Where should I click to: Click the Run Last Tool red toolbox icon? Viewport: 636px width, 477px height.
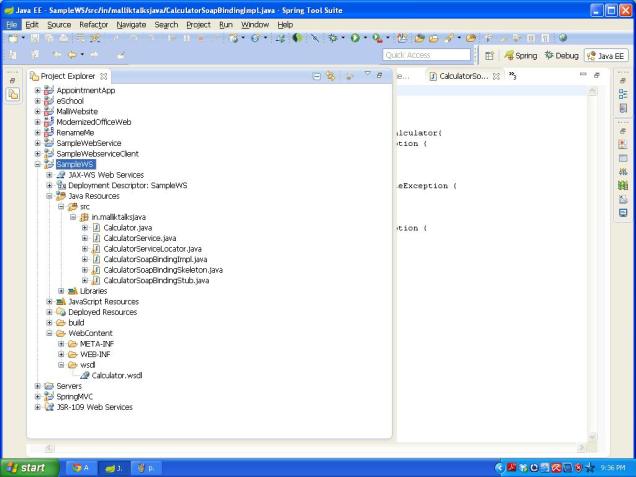click(377, 38)
